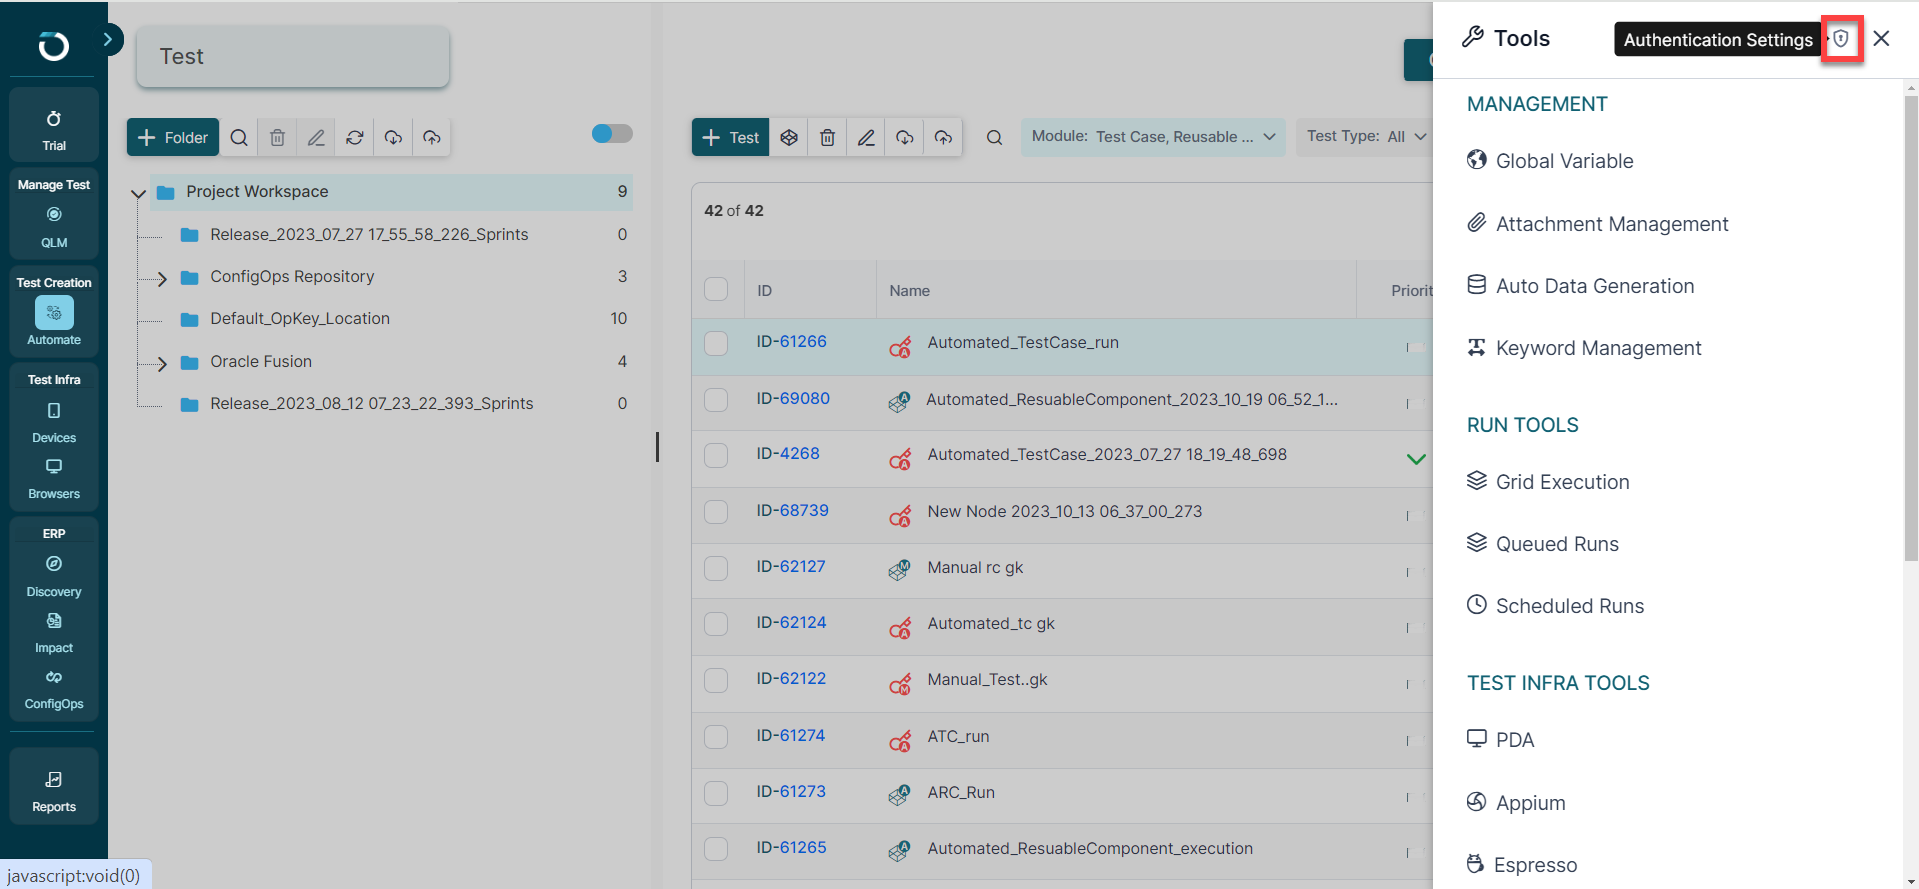The width and height of the screenshot is (1919, 889).
Task: Delete folder with trash icon
Action: click(x=278, y=137)
